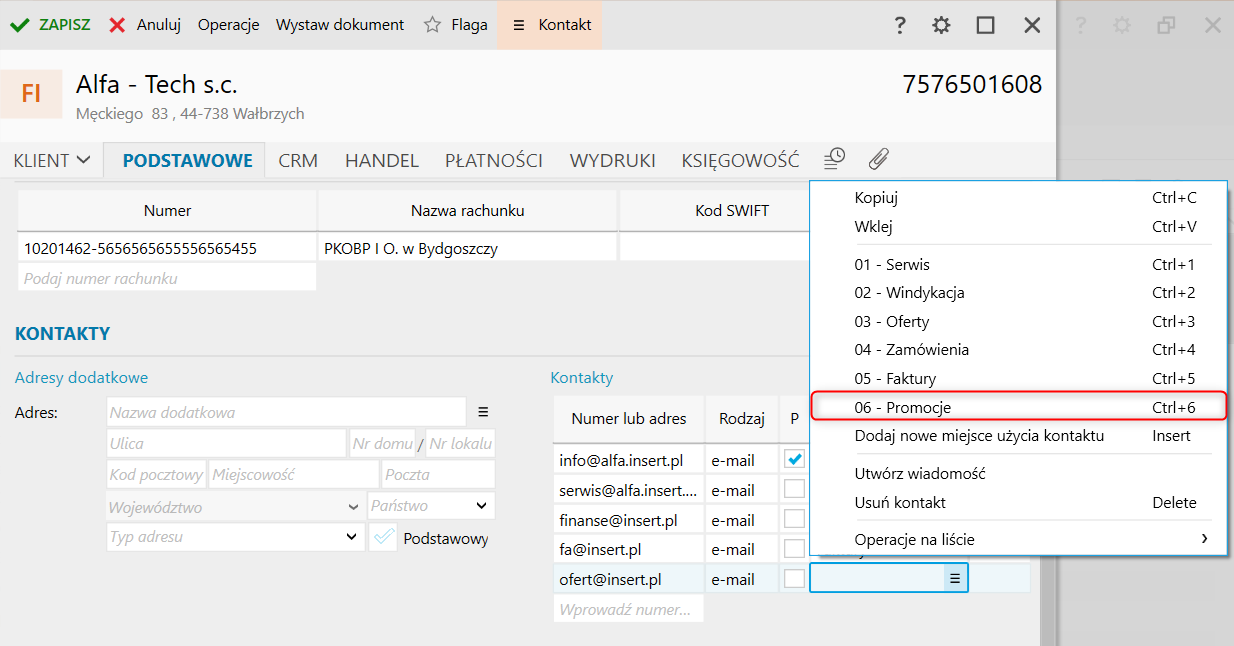This screenshot has width=1234, height=646.
Task: Open the attachments paperclip icon
Action: pos(878,158)
